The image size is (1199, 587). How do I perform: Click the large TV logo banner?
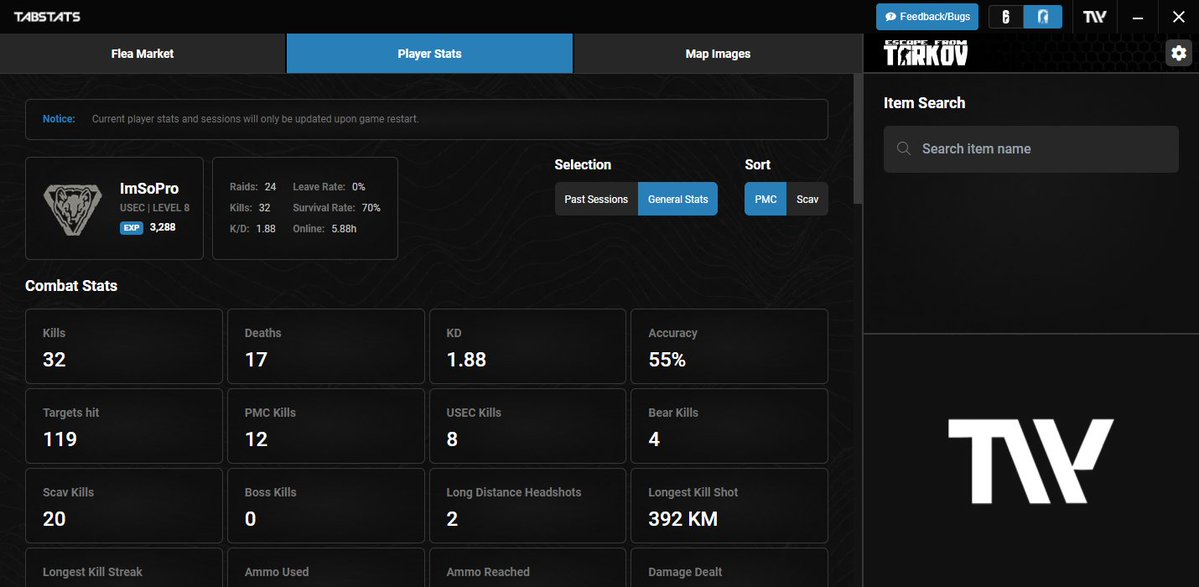(x=1031, y=461)
